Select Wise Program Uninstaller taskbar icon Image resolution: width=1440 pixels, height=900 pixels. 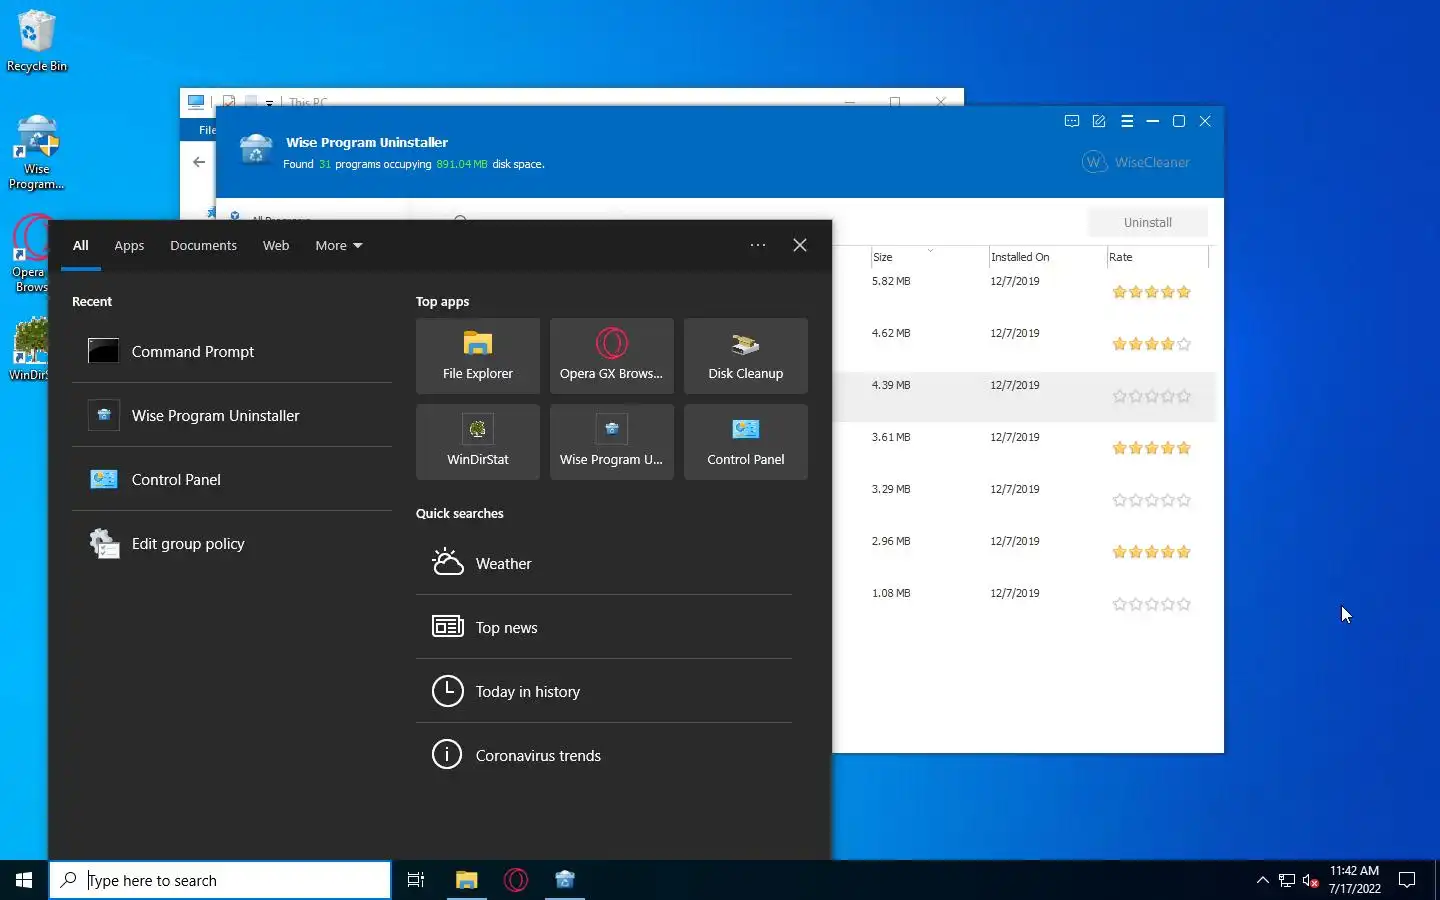(x=565, y=880)
